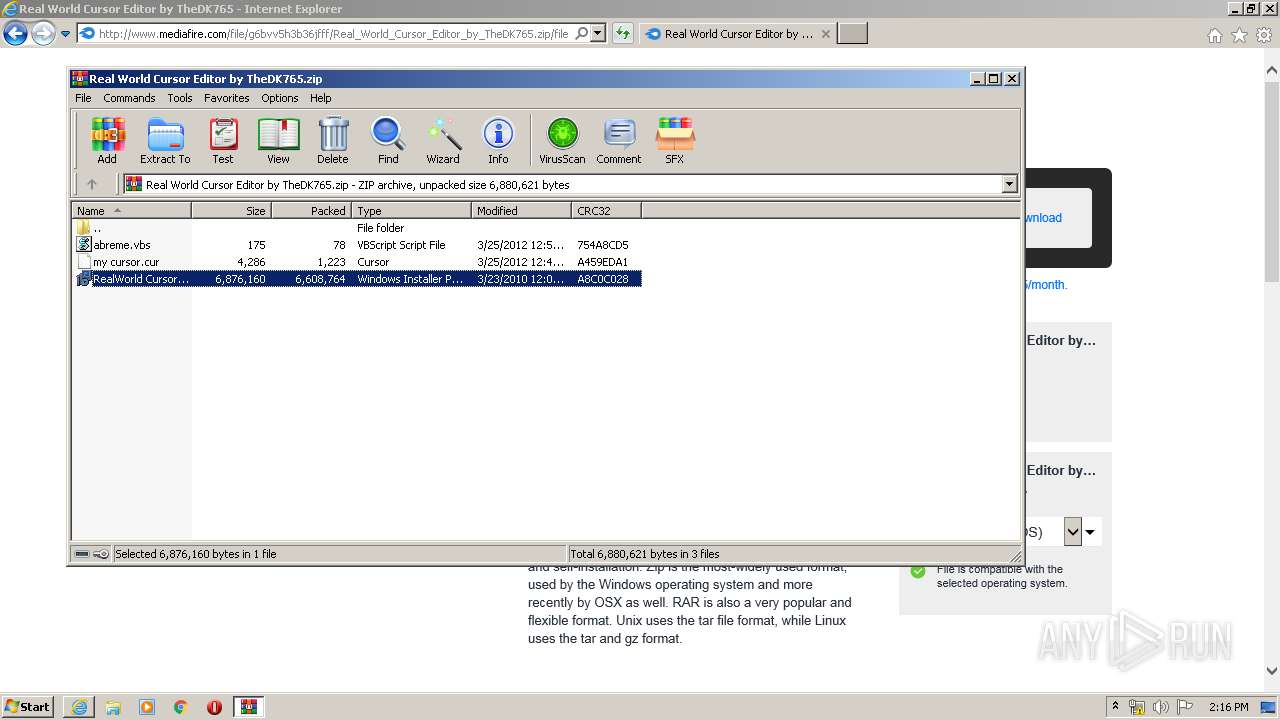Sort by the Packed column header
1280x720 pixels.
click(311, 211)
